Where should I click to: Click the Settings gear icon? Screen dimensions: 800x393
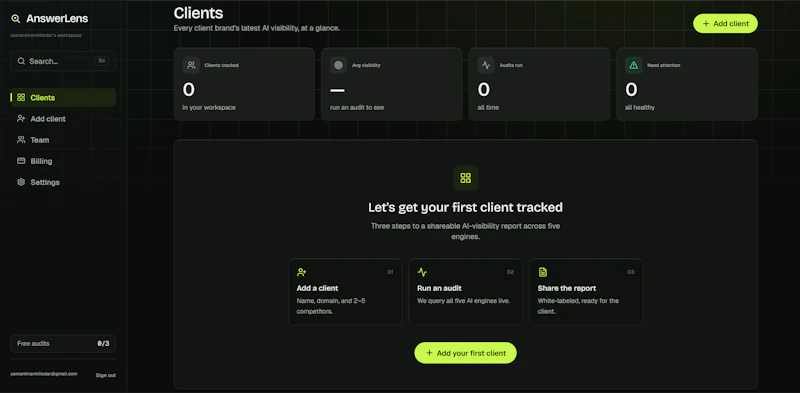[x=21, y=182]
